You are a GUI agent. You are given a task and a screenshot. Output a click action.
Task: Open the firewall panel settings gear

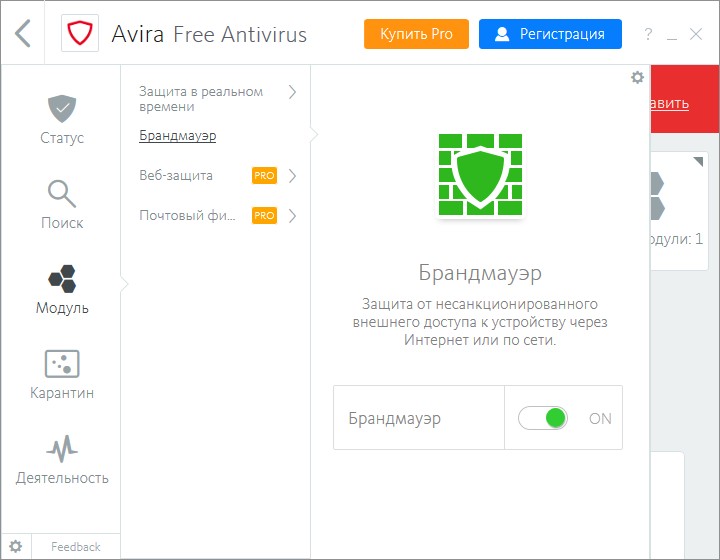coord(637,77)
